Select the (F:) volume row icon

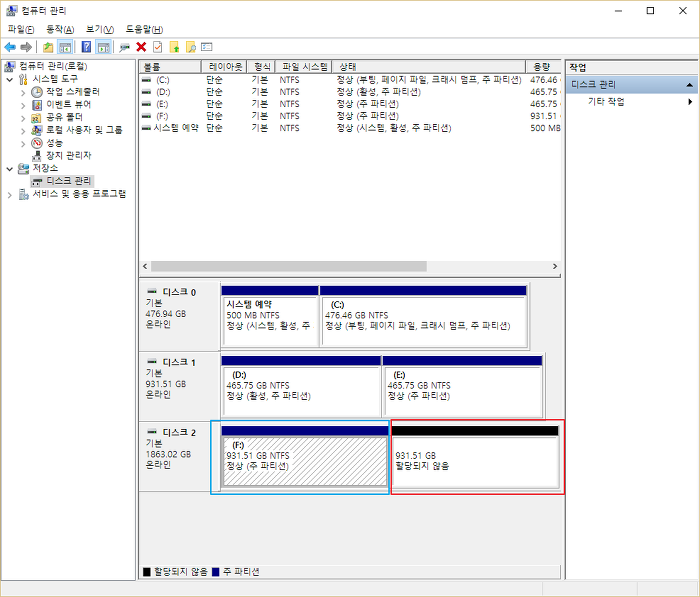[146, 116]
